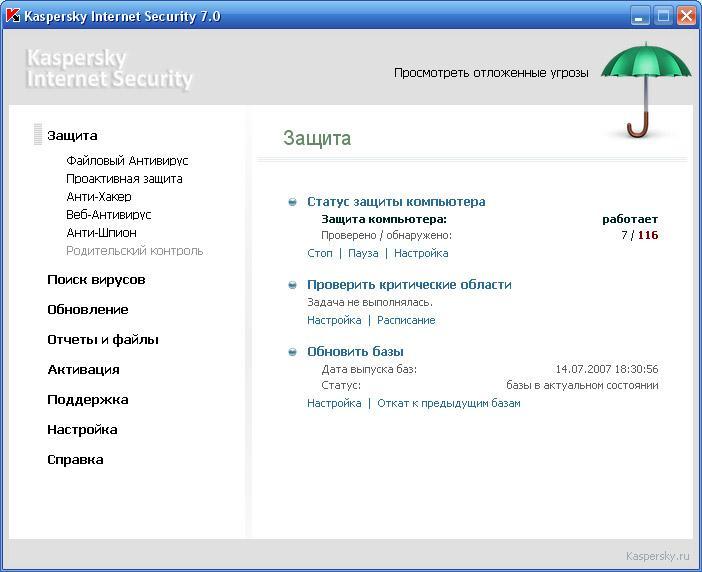Image resolution: width=702 pixels, height=572 pixels.
Task: Click работает protection state text
Action: coord(630,219)
